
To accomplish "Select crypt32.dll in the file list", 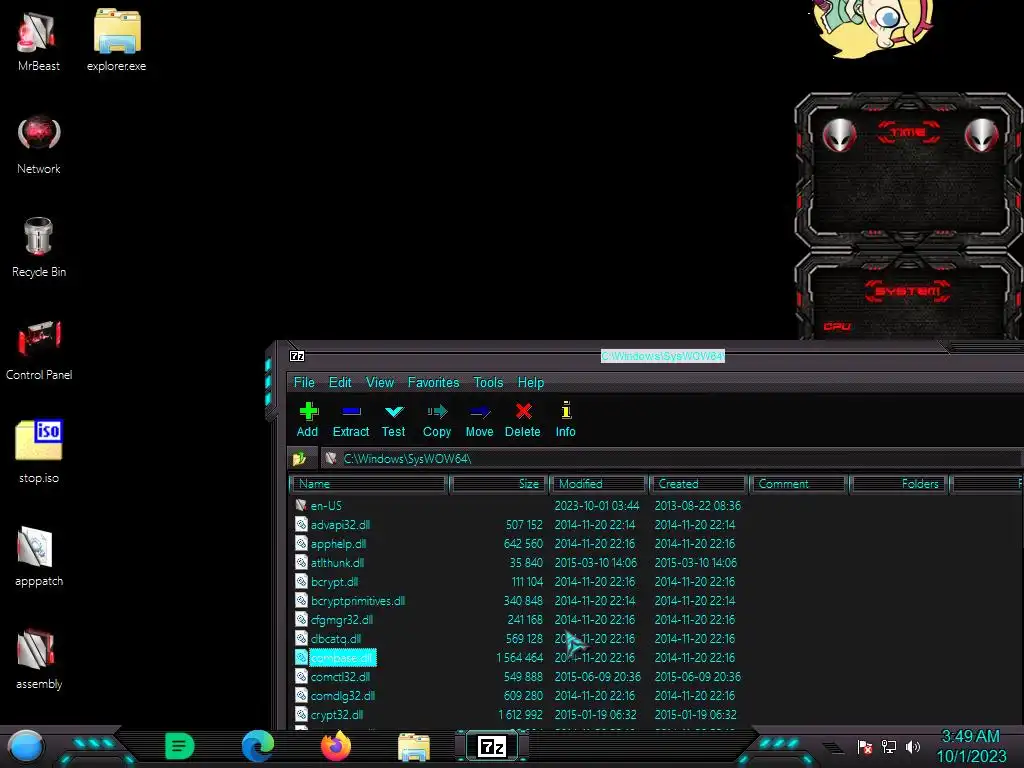I will 656,714.
